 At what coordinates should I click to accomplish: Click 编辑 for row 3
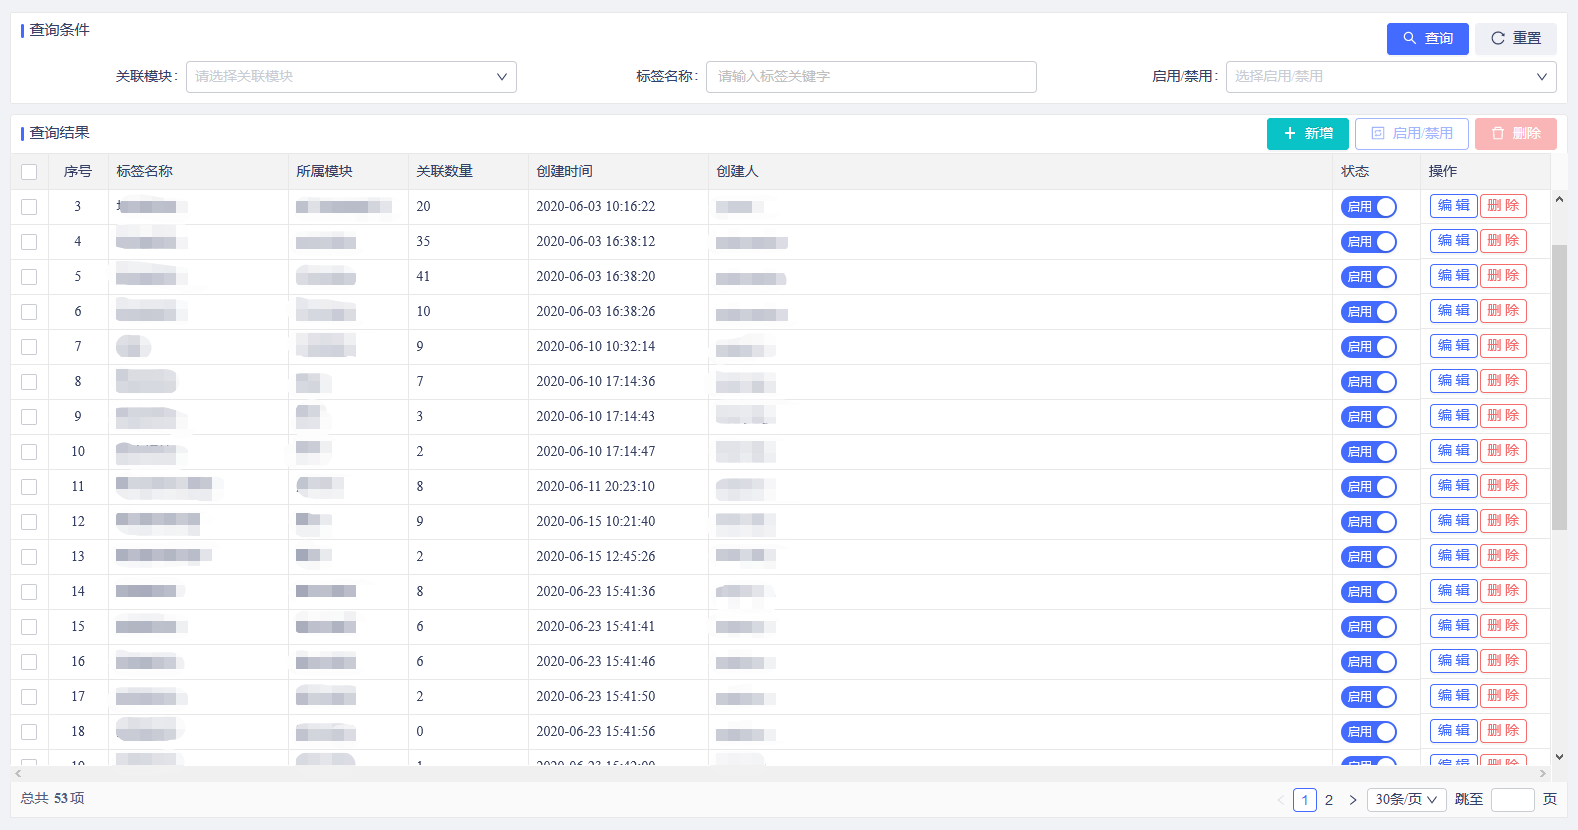[1453, 206]
